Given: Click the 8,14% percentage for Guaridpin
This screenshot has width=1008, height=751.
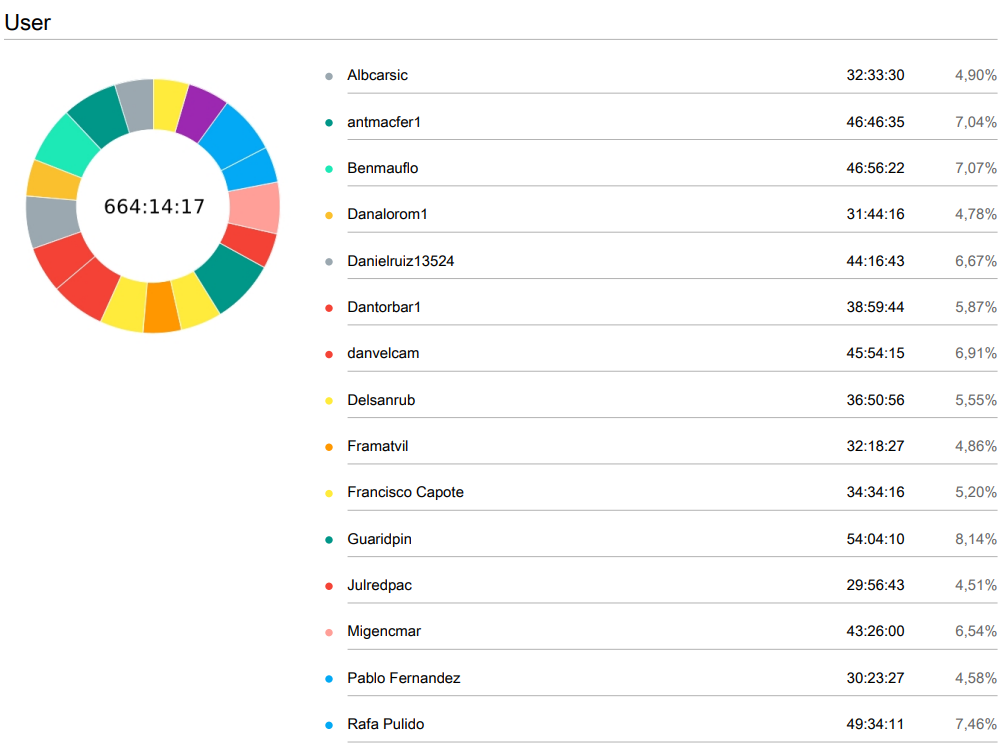Looking at the screenshot, I should [x=975, y=539].
